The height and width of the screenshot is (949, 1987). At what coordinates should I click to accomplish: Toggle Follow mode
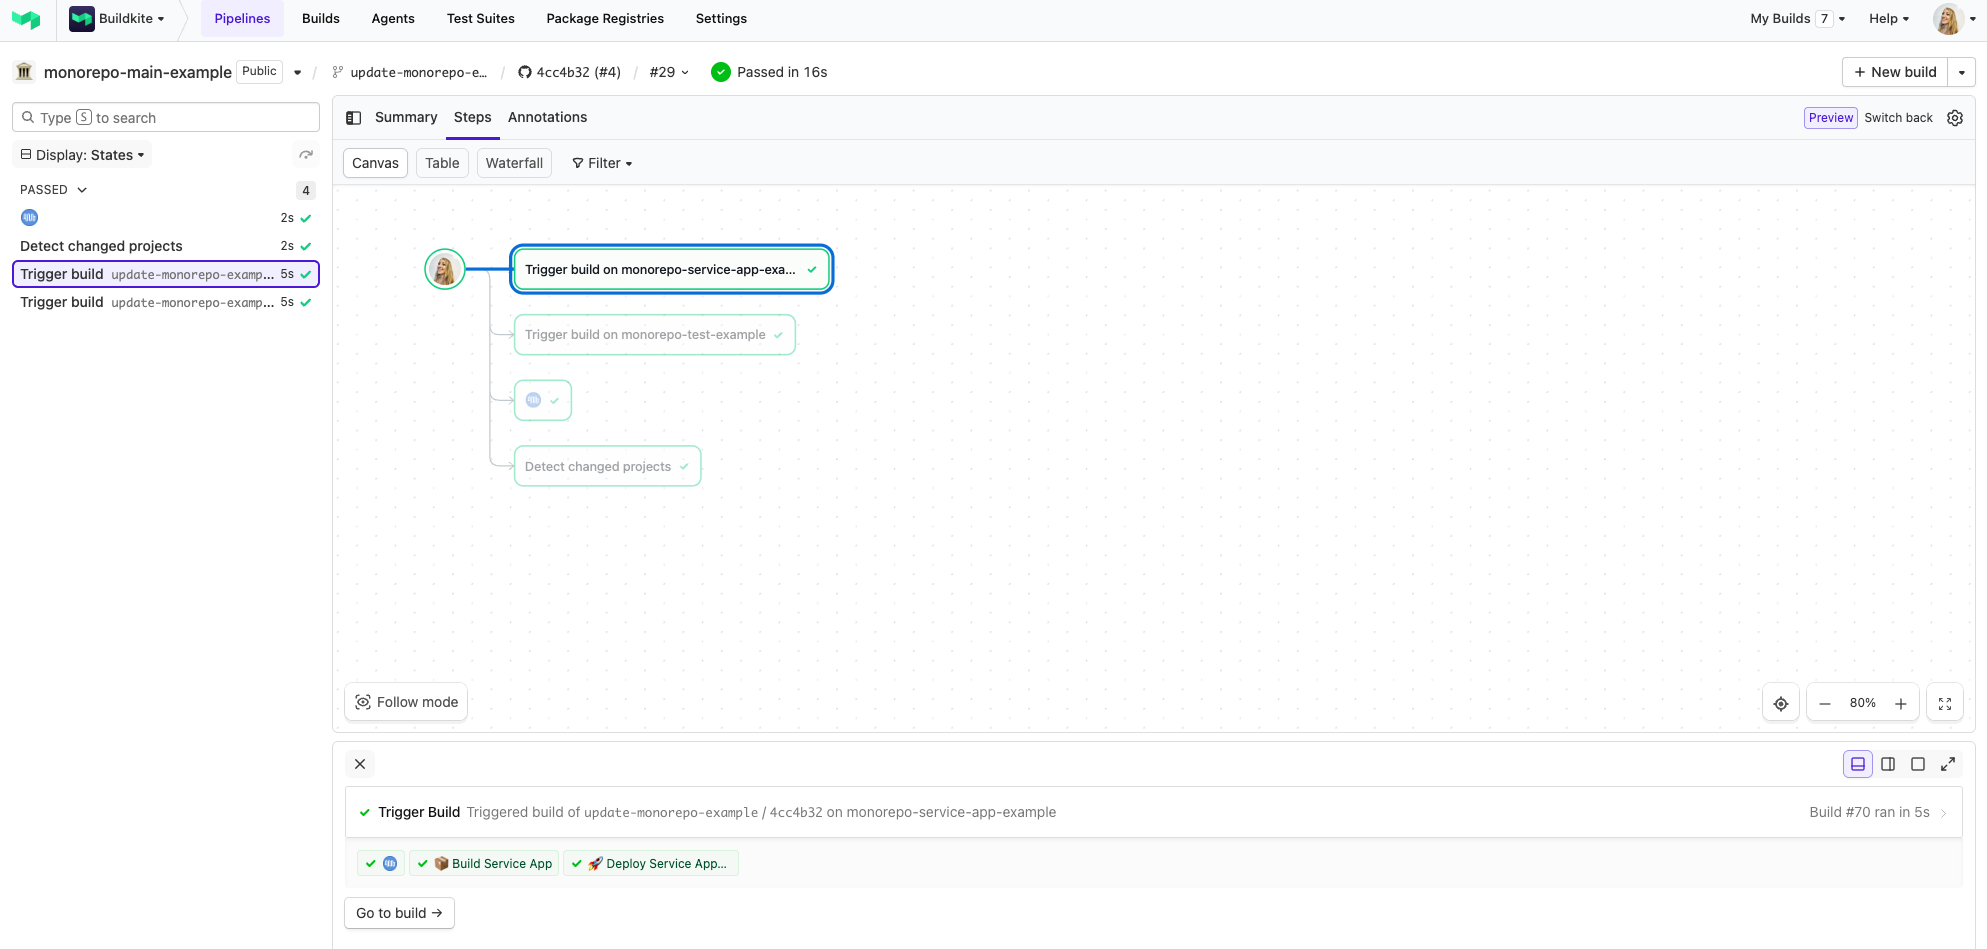click(406, 702)
